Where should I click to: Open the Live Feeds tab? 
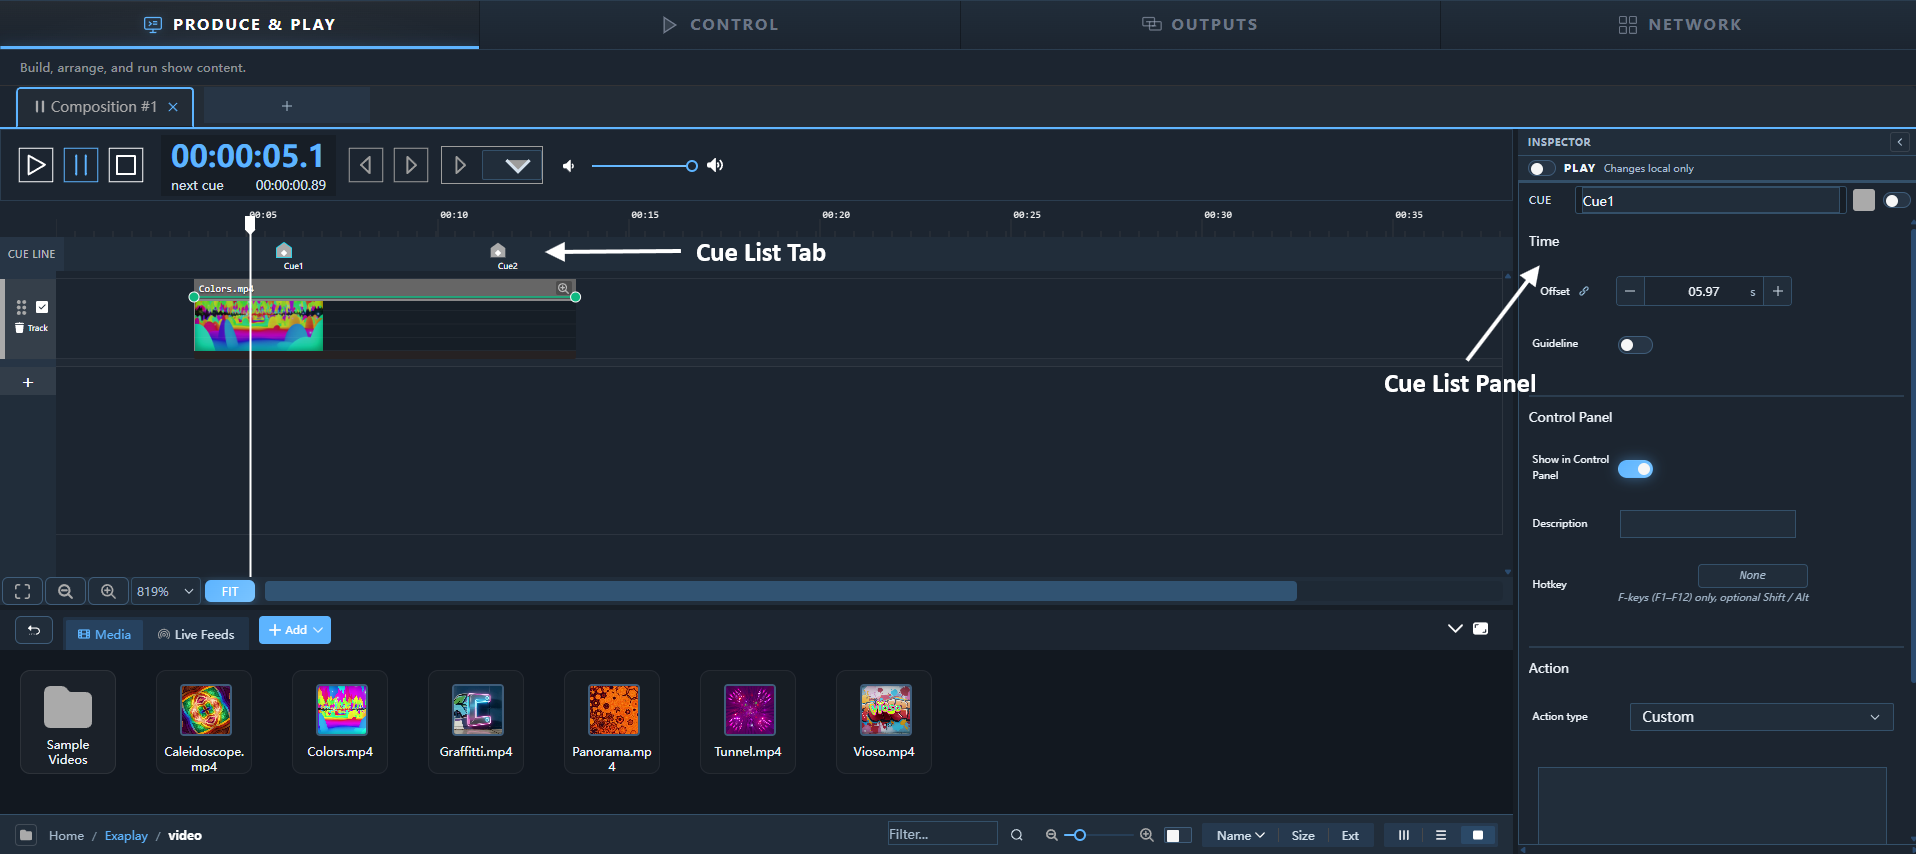196,634
